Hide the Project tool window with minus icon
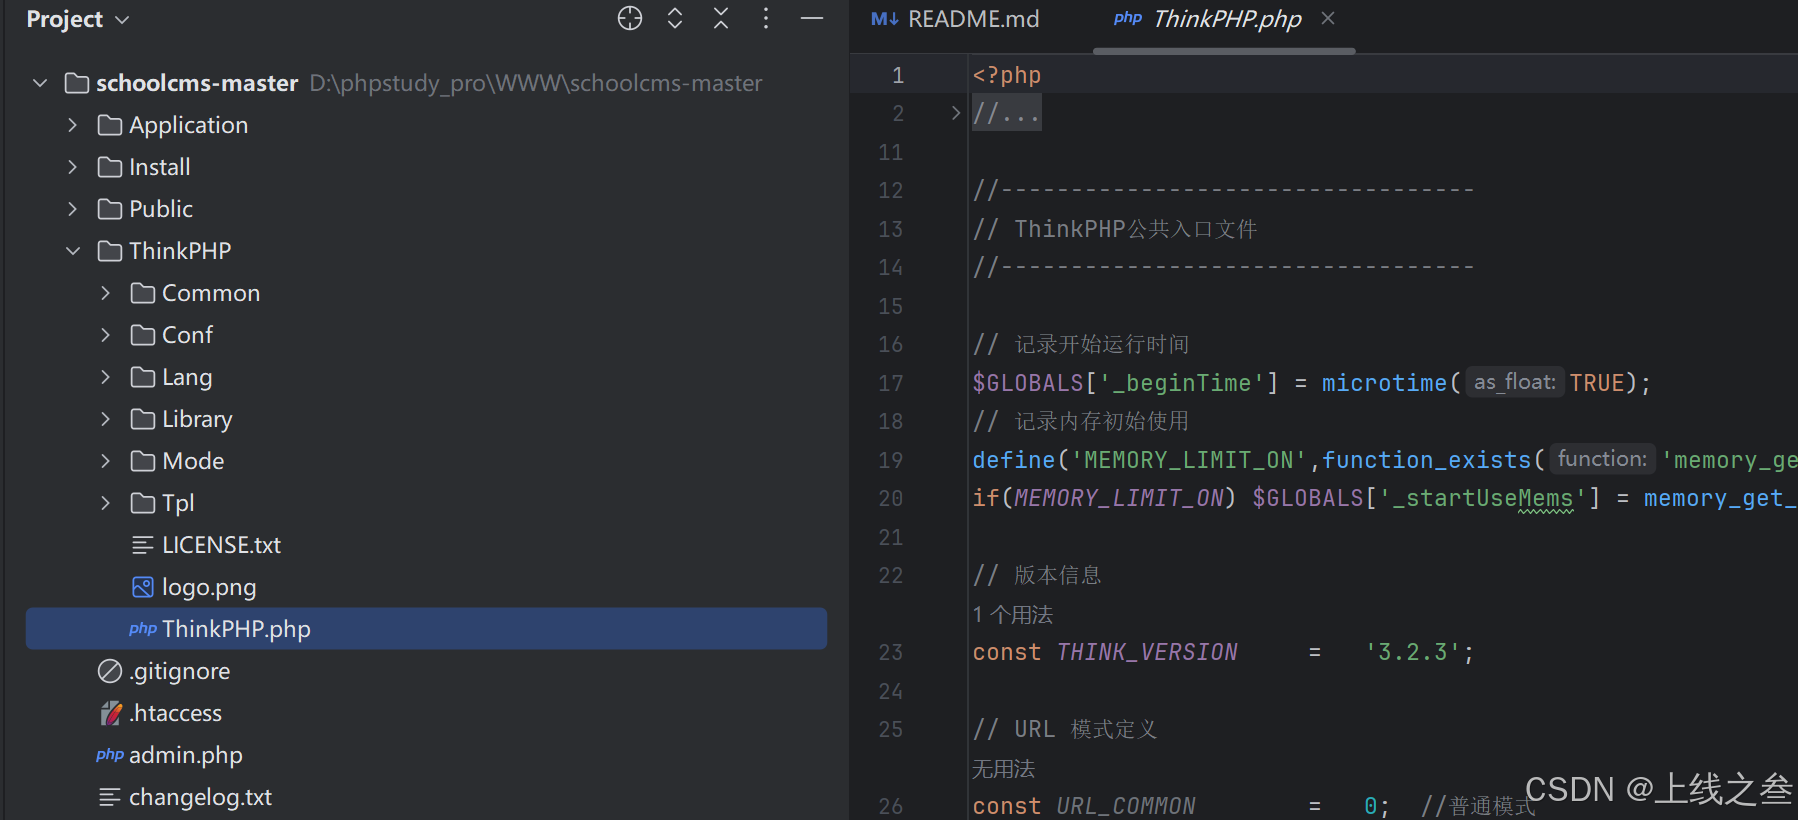The height and width of the screenshot is (820, 1798). coord(812,18)
